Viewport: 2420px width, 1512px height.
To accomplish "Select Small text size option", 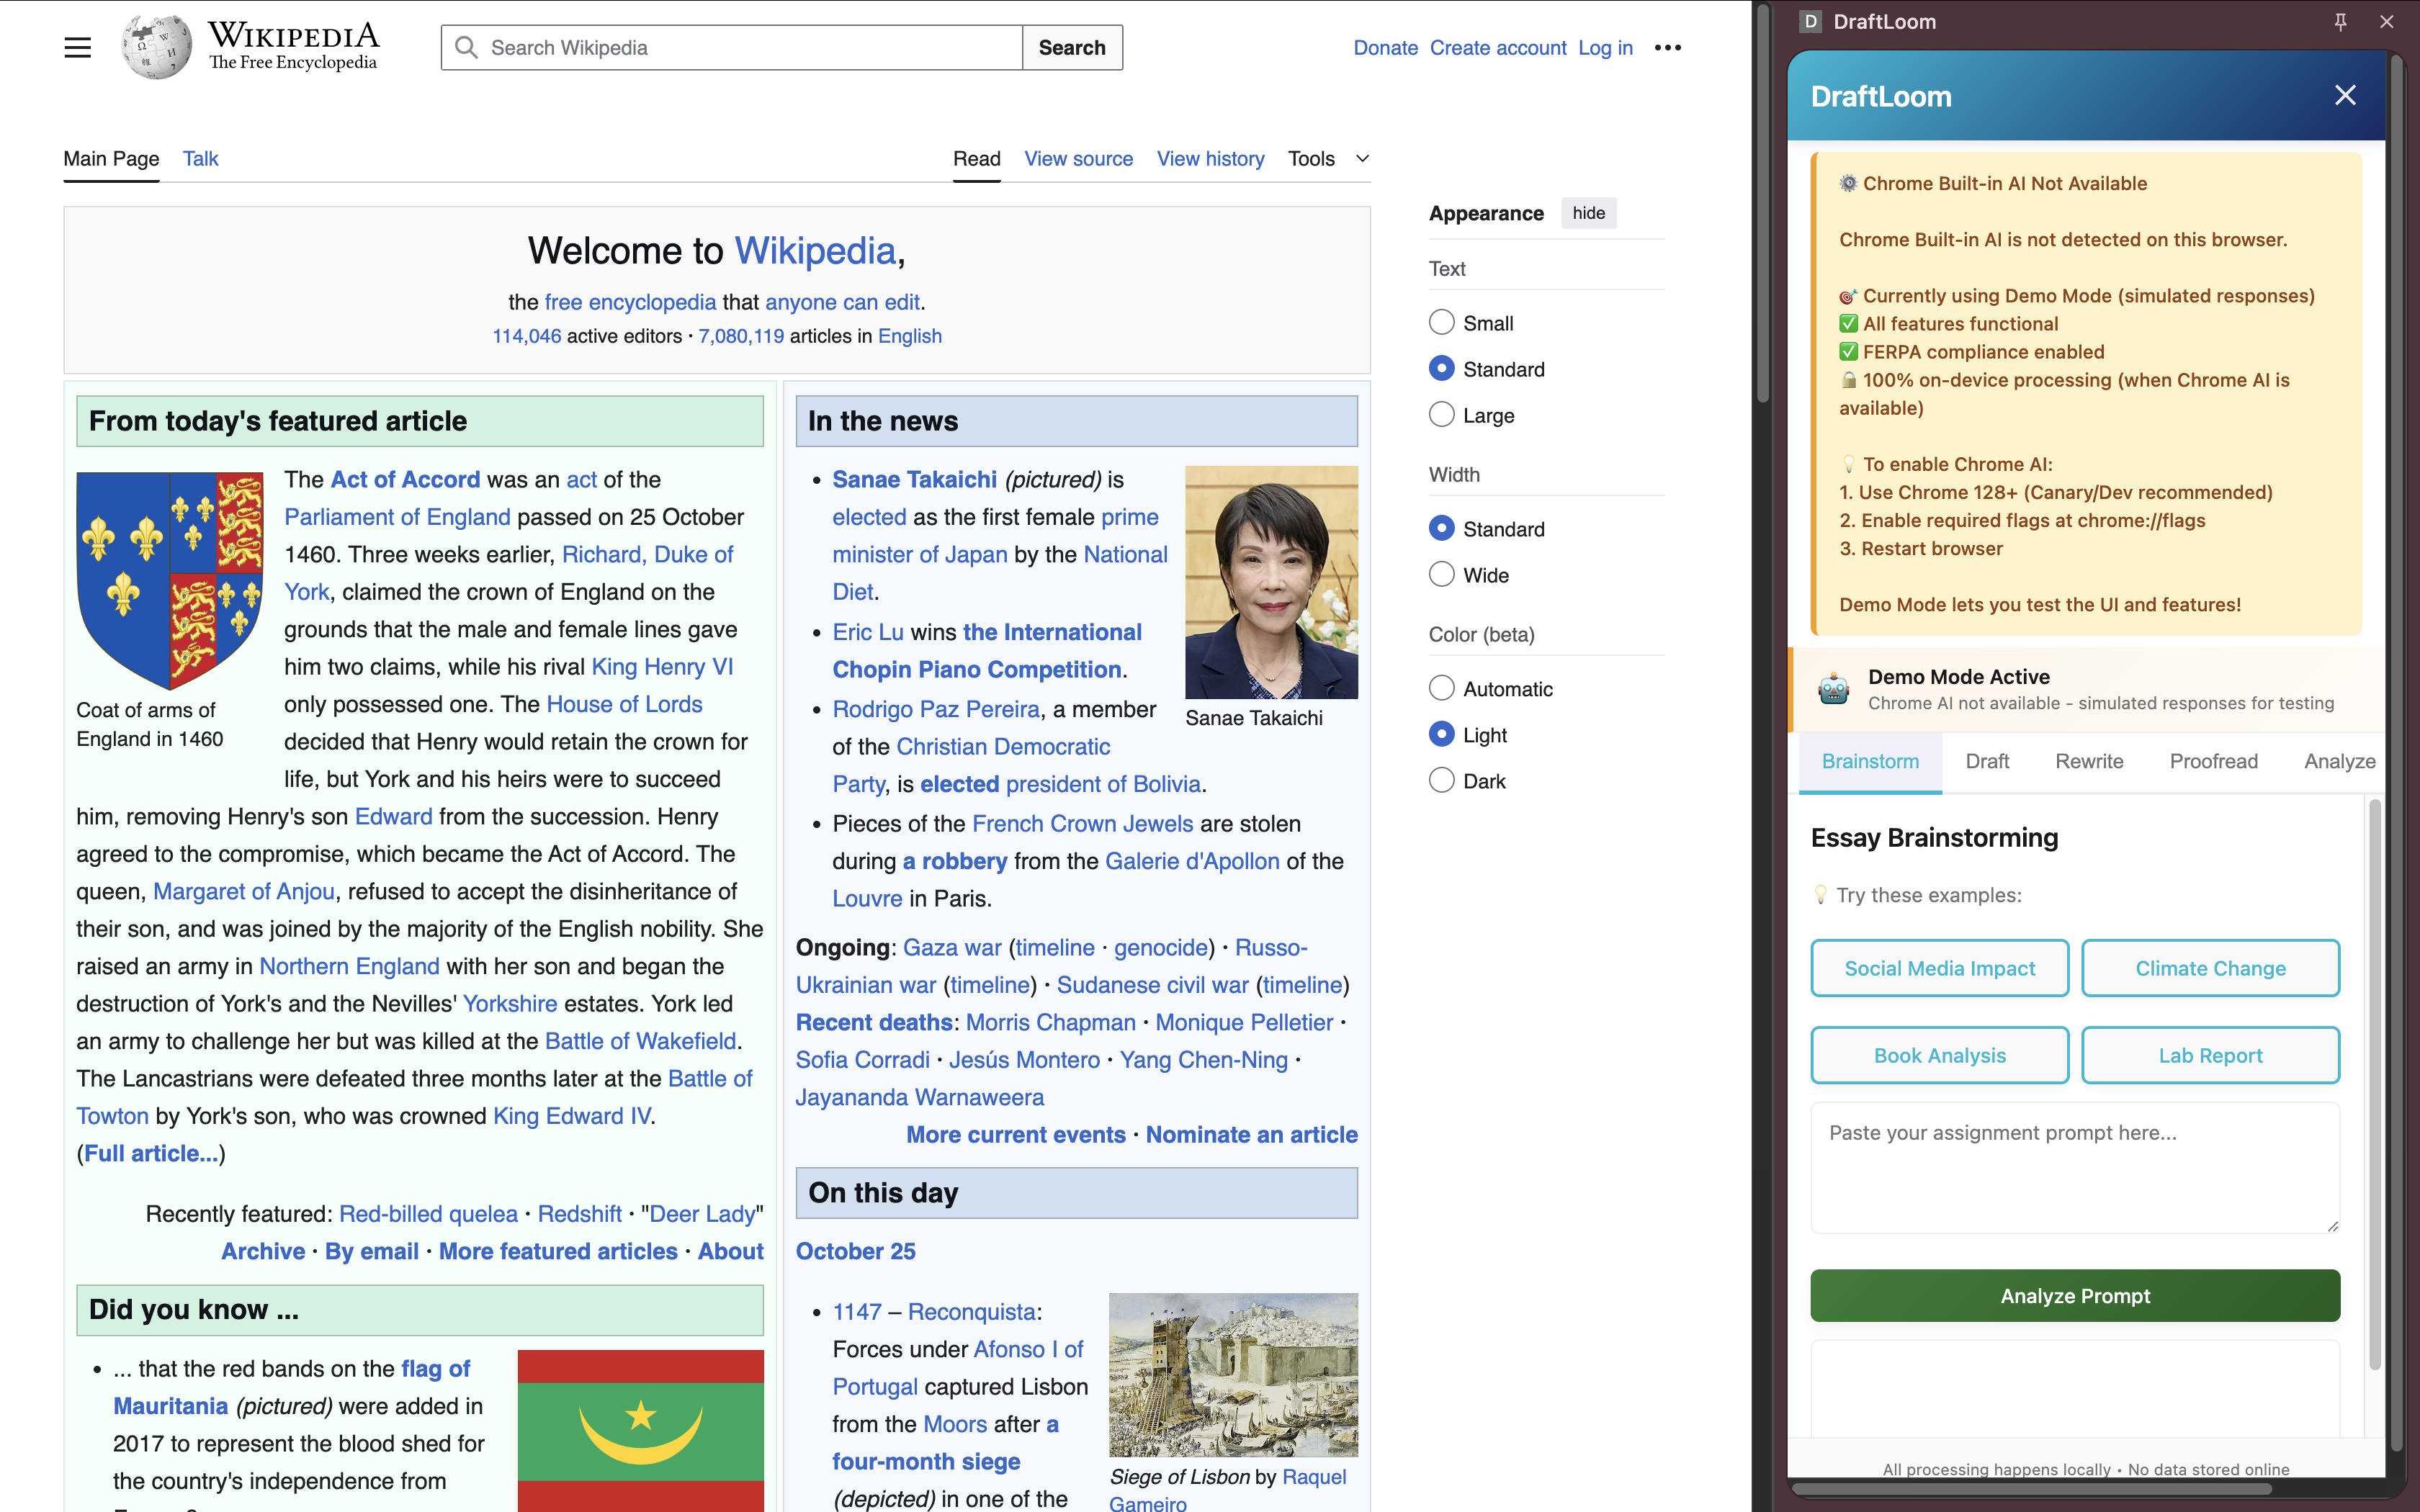I will (1441, 322).
